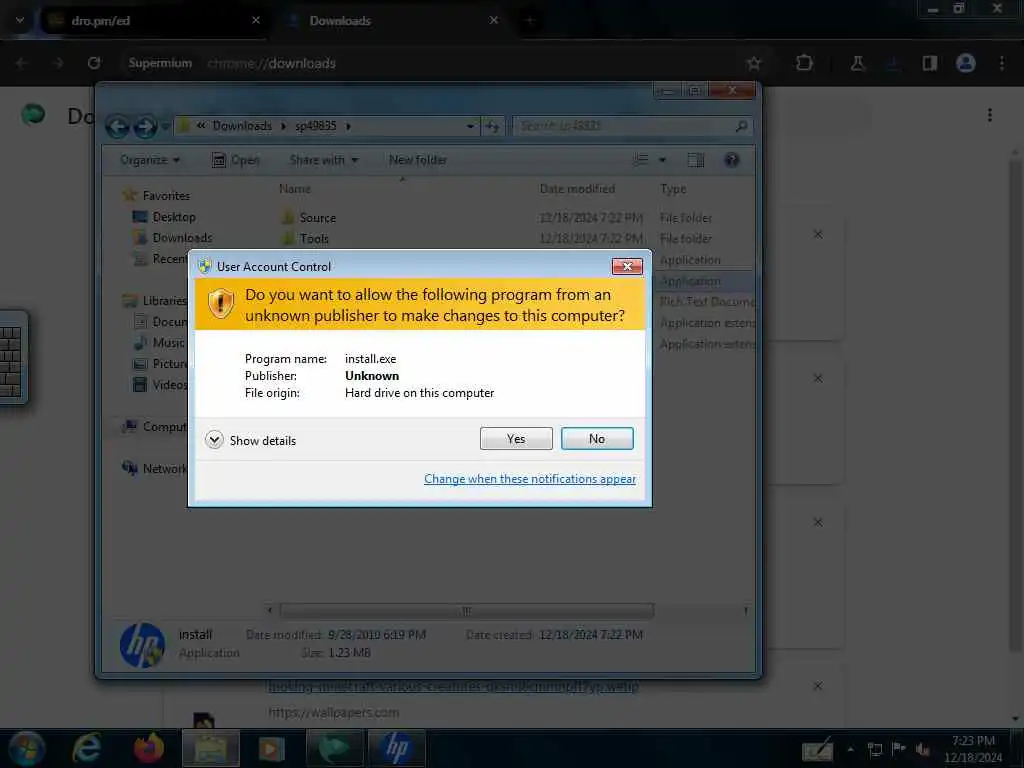Open Windows Explorer from the taskbar

tap(210, 748)
